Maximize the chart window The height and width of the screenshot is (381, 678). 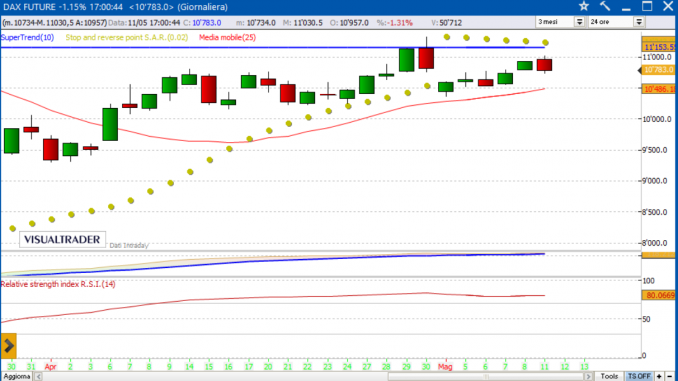(x=647, y=6)
